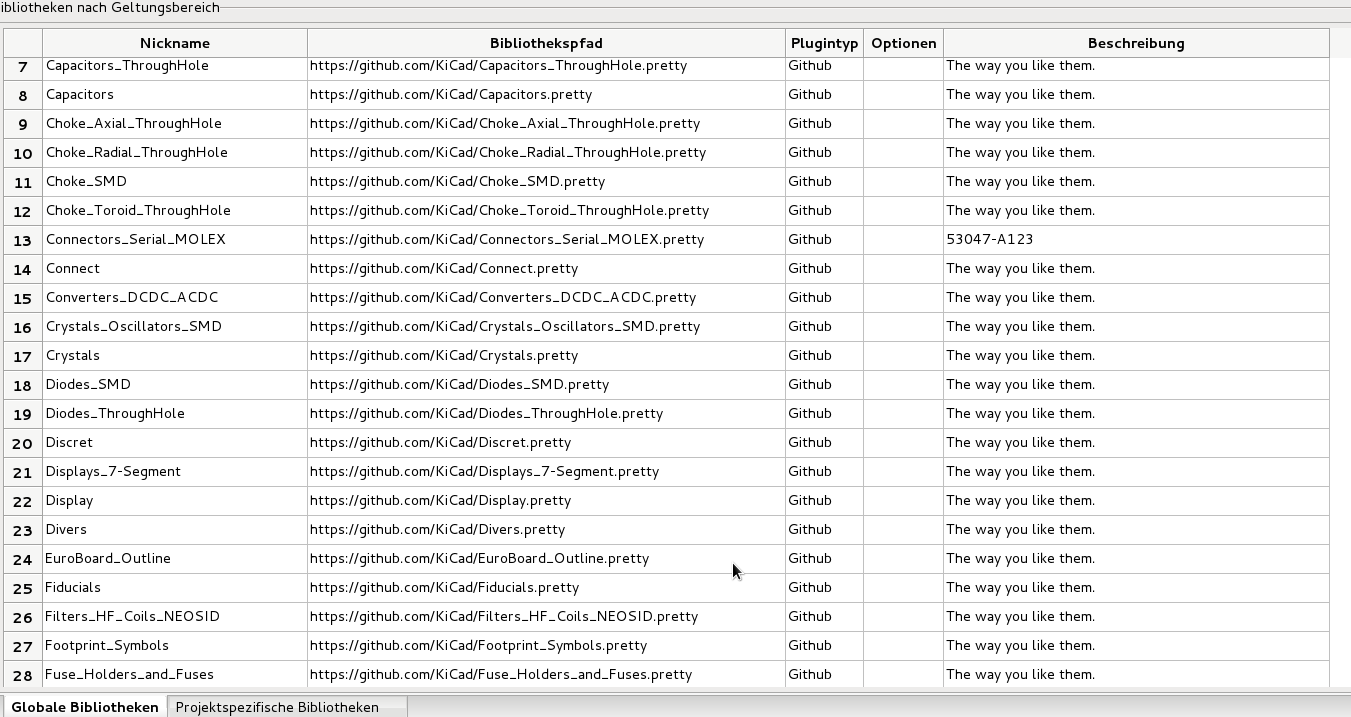
Task: Click the Connectors_Serial_MOLEX.pretty path cell
Action: (546, 240)
